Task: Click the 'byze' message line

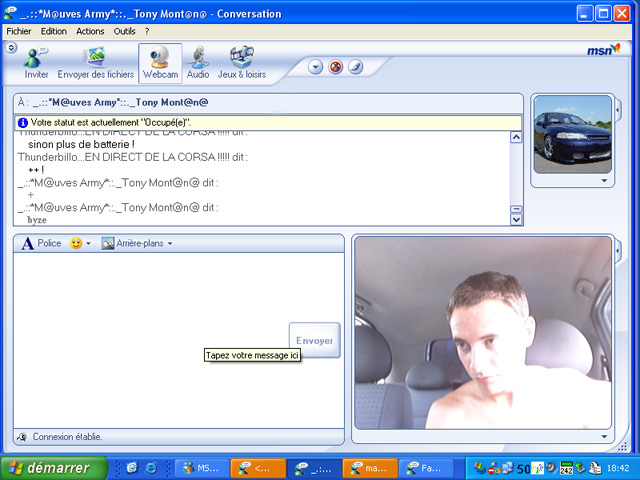Action: (x=37, y=220)
